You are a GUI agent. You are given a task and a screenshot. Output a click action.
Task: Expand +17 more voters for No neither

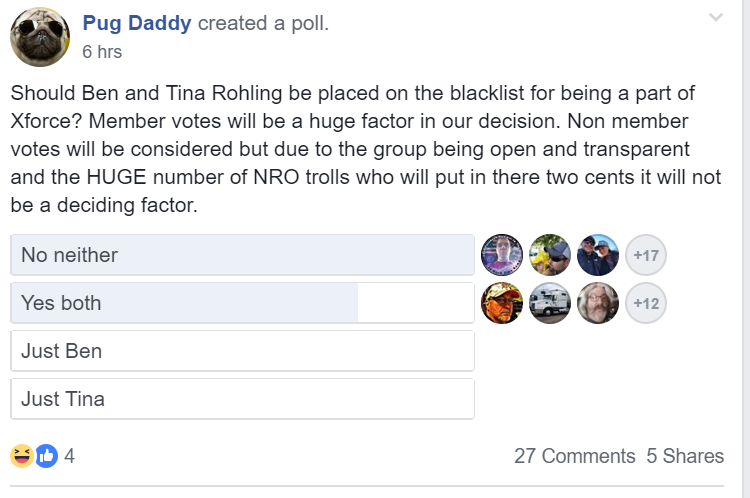click(x=646, y=255)
